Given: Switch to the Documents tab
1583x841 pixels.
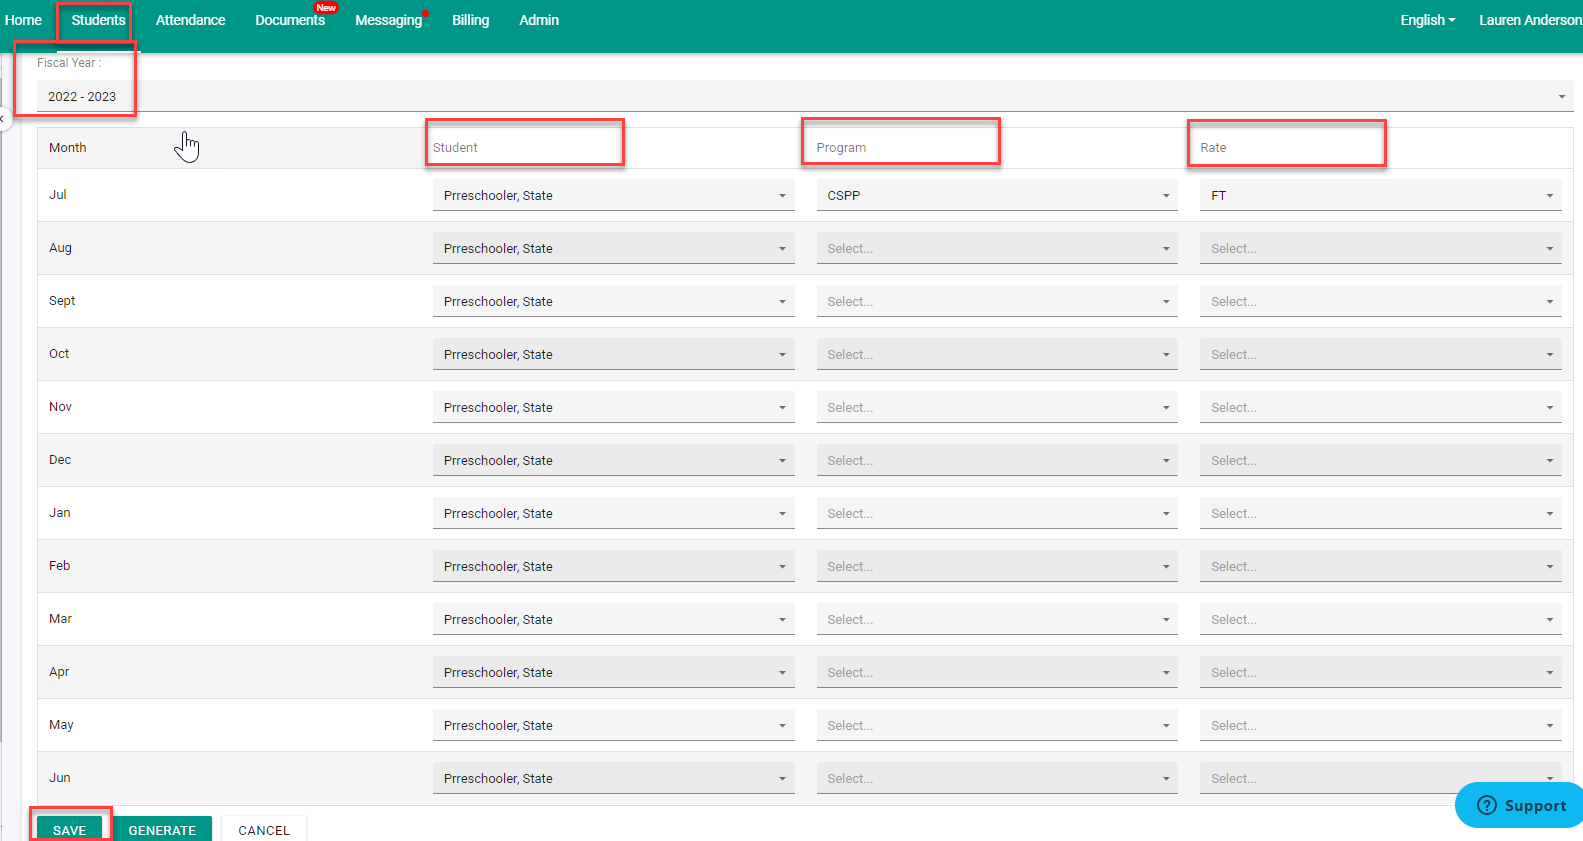Looking at the screenshot, I should 290,20.
